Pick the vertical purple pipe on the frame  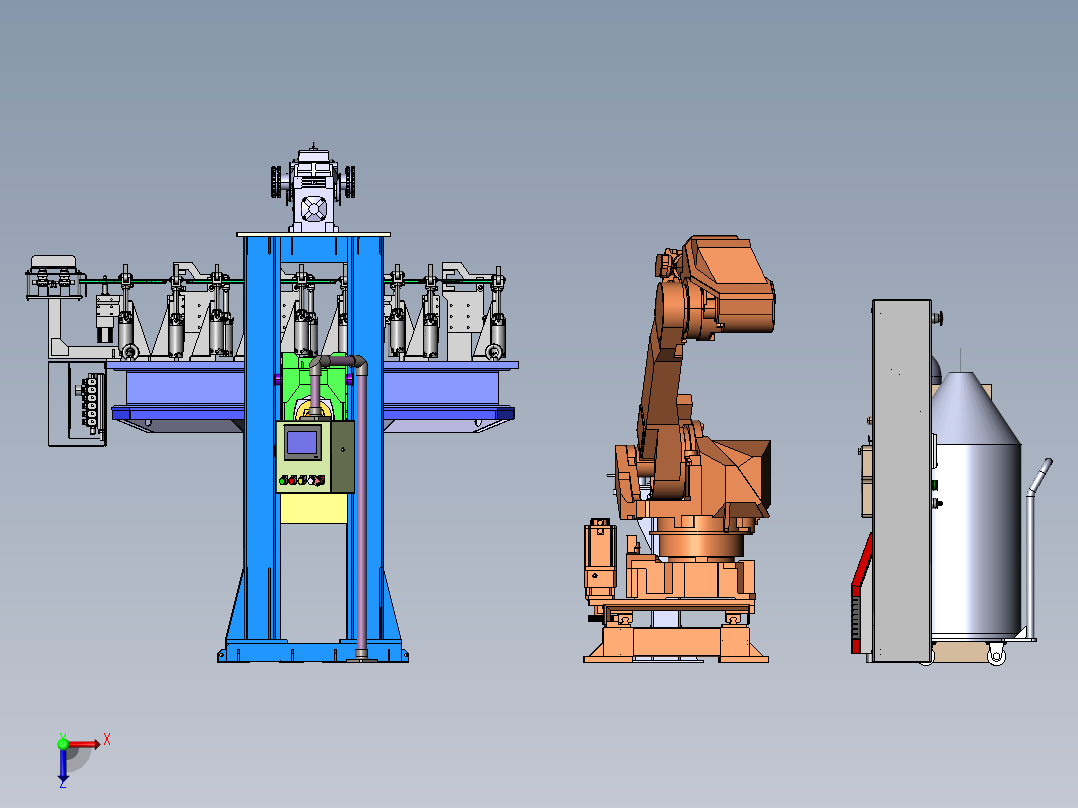click(x=361, y=512)
